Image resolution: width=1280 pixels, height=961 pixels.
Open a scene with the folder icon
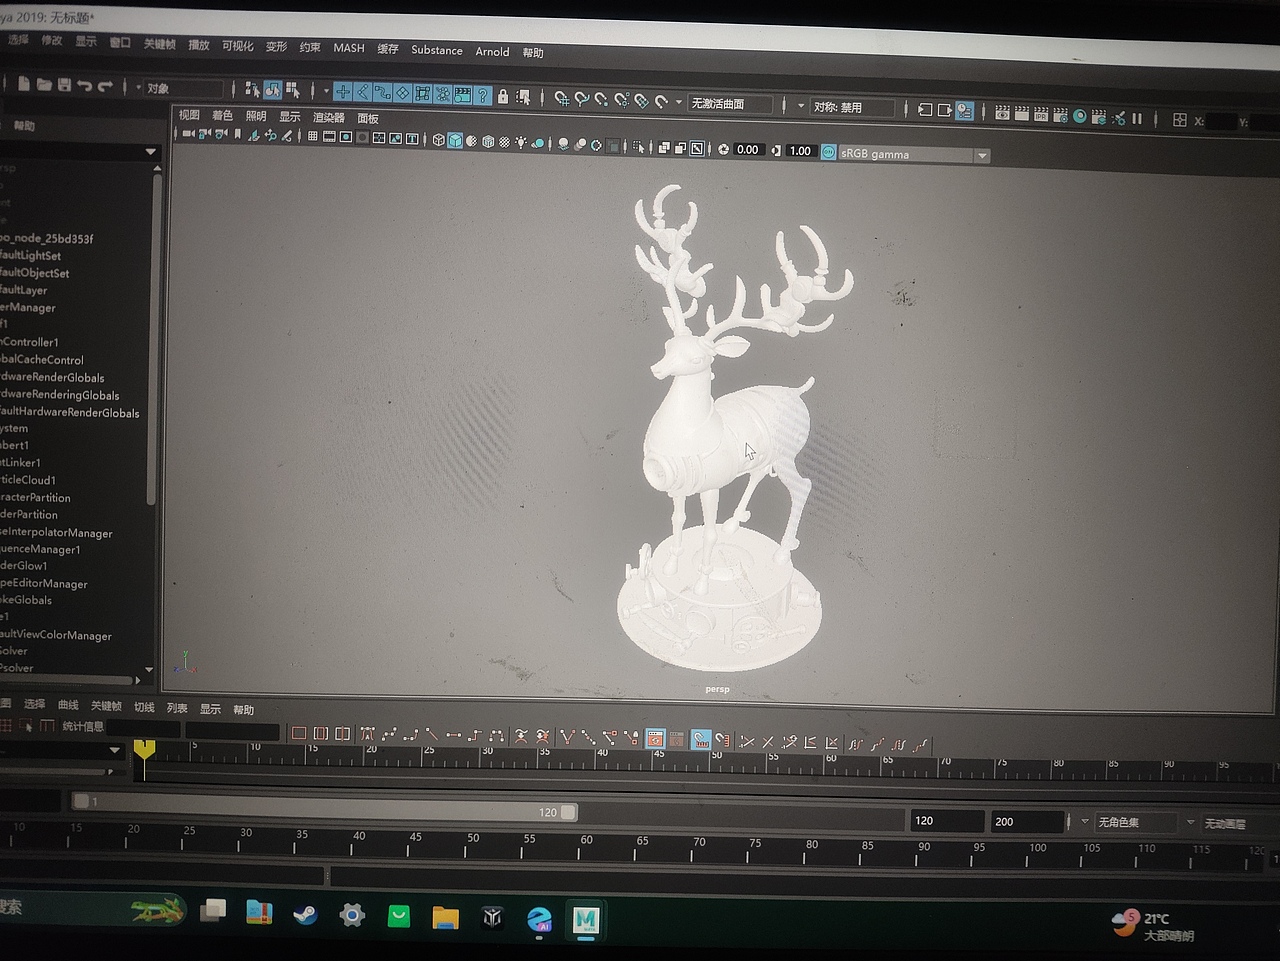(x=44, y=85)
